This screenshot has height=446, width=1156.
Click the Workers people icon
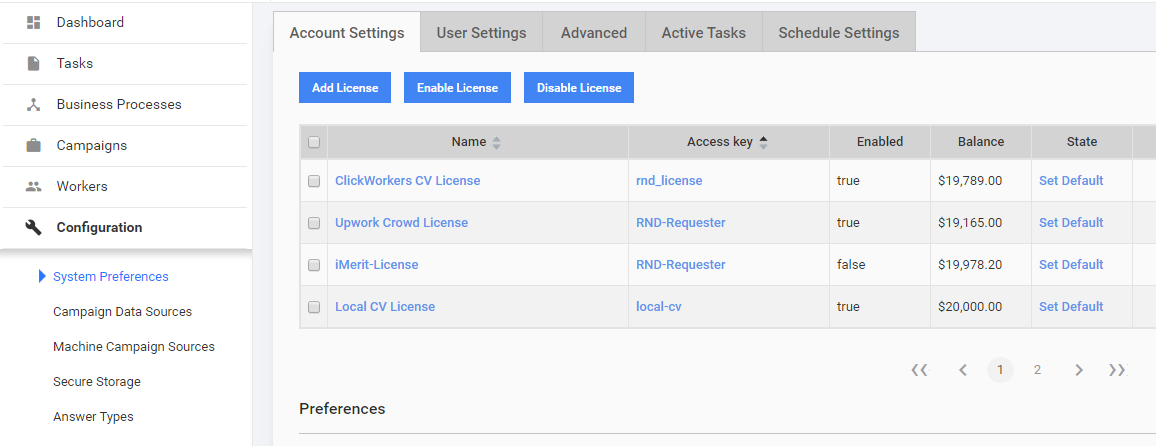point(33,187)
